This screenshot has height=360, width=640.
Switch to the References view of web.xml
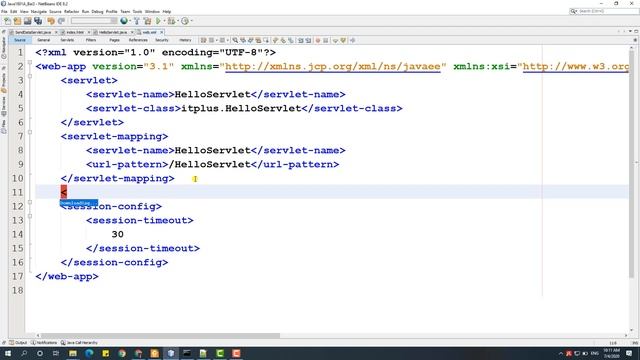[x=138, y=40]
